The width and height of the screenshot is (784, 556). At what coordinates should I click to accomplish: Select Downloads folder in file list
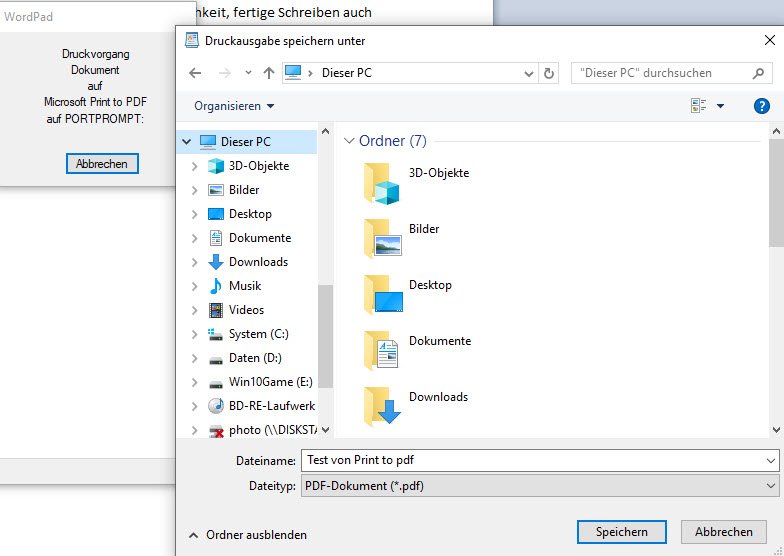pyautogui.click(x=416, y=407)
